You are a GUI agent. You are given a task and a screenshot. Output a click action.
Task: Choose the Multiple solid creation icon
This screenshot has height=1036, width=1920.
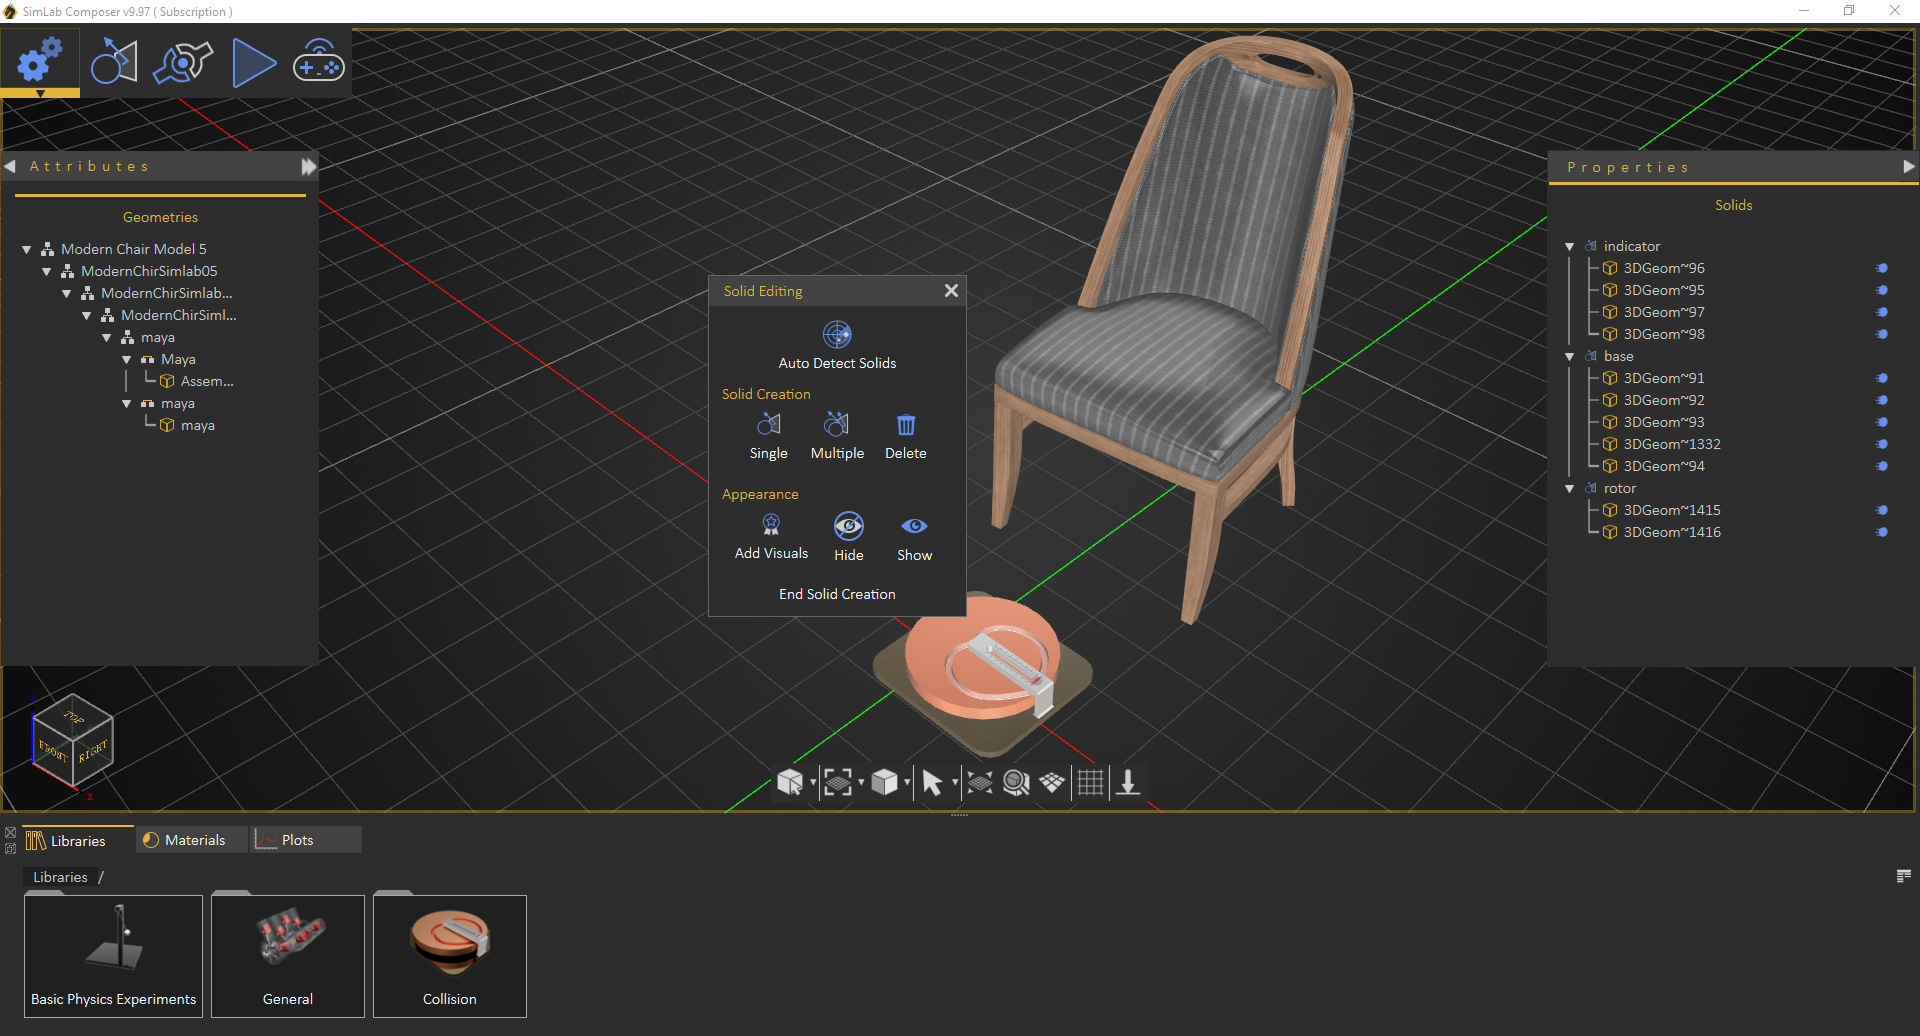(837, 424)
